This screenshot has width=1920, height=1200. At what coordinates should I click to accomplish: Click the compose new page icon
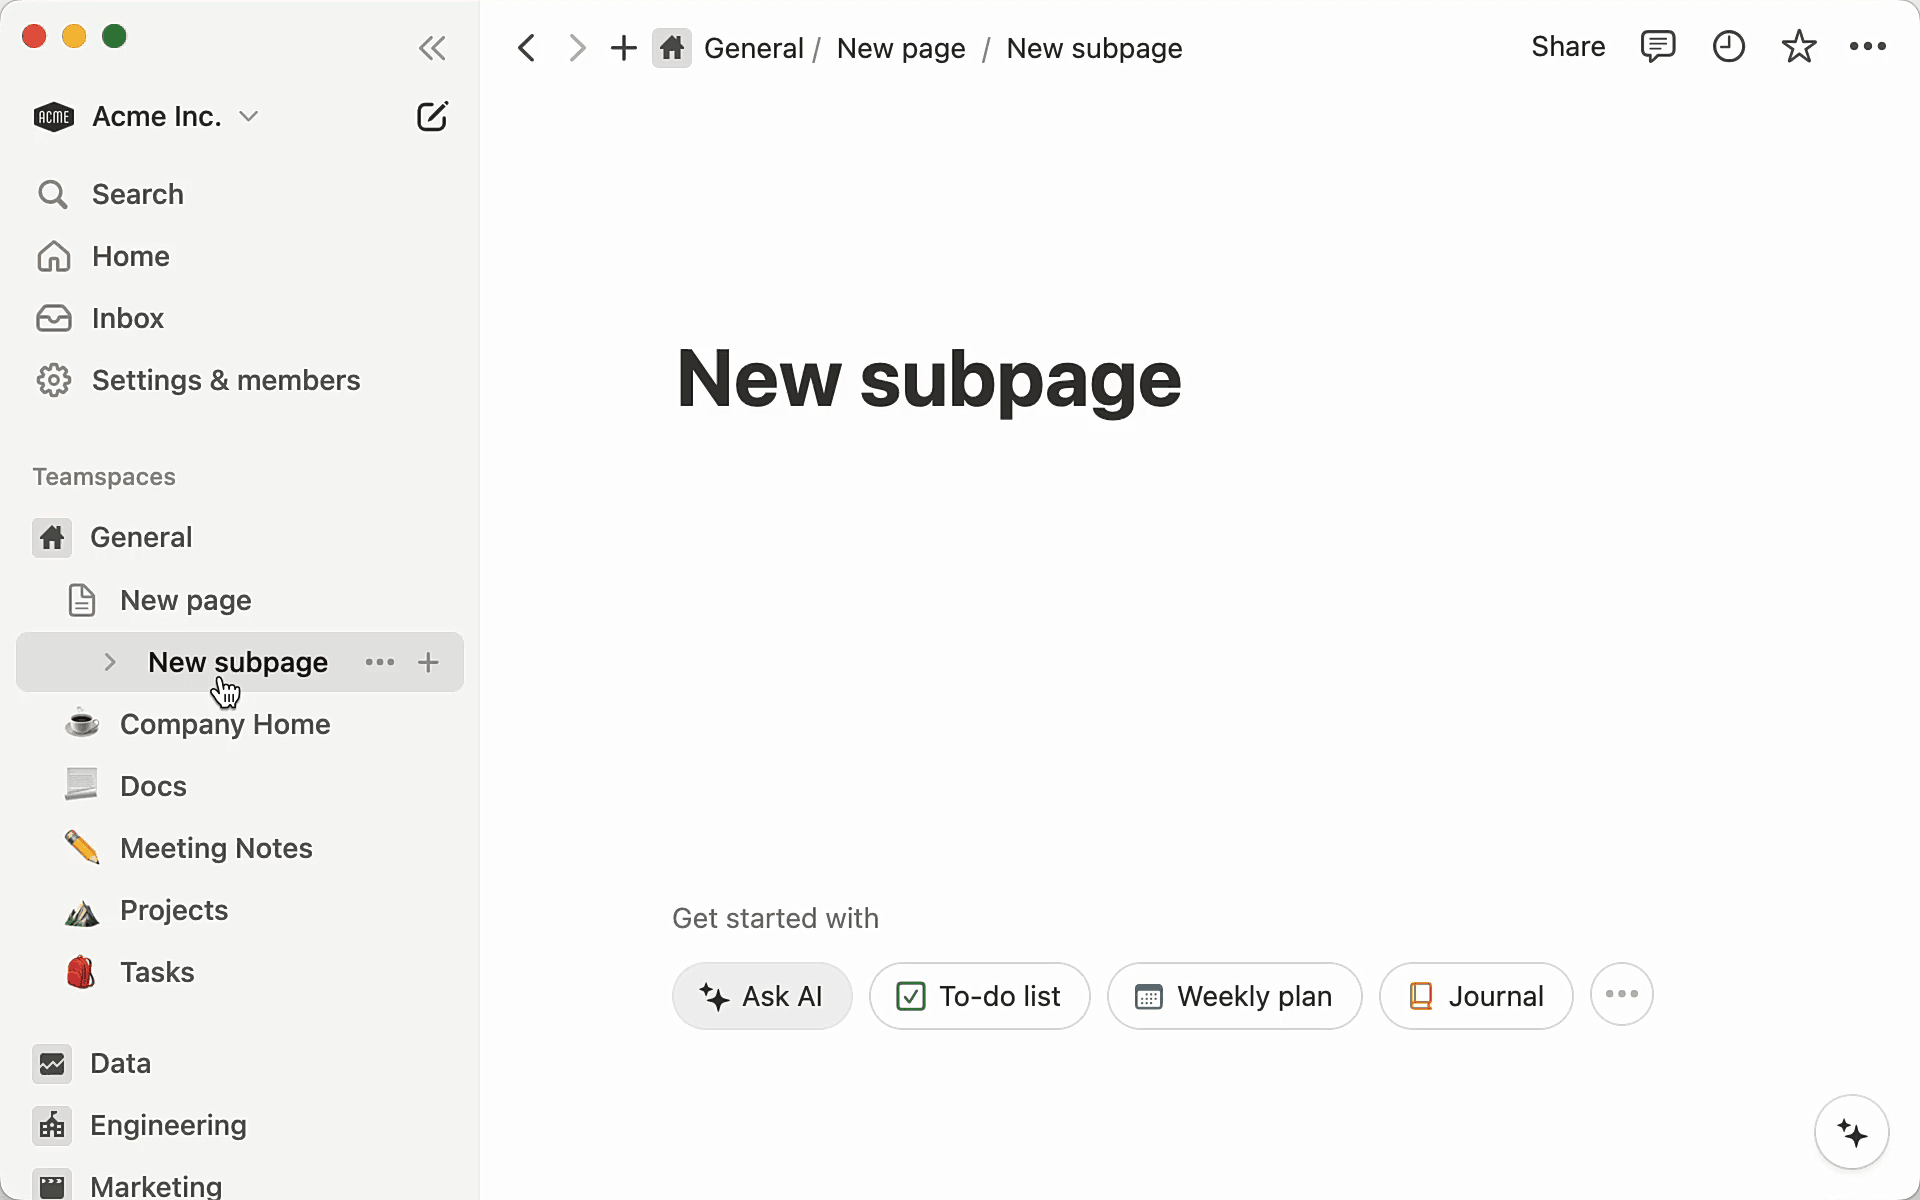432,117
